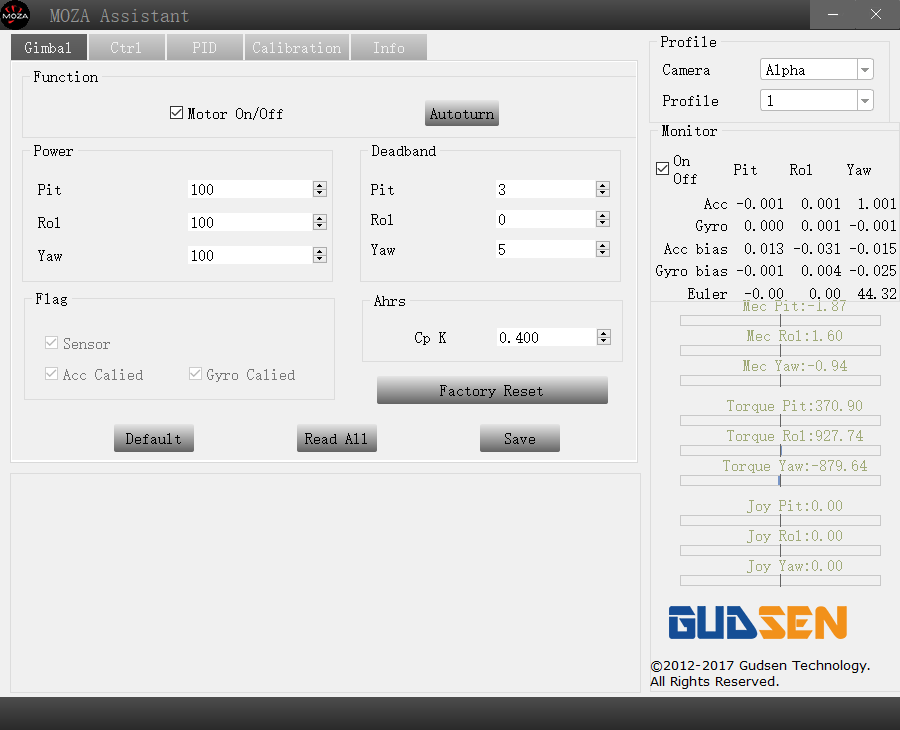The height and width of the screenshot is (730, 900).
Task: Click the Gudsen logo image
Action: coord(758,623)
